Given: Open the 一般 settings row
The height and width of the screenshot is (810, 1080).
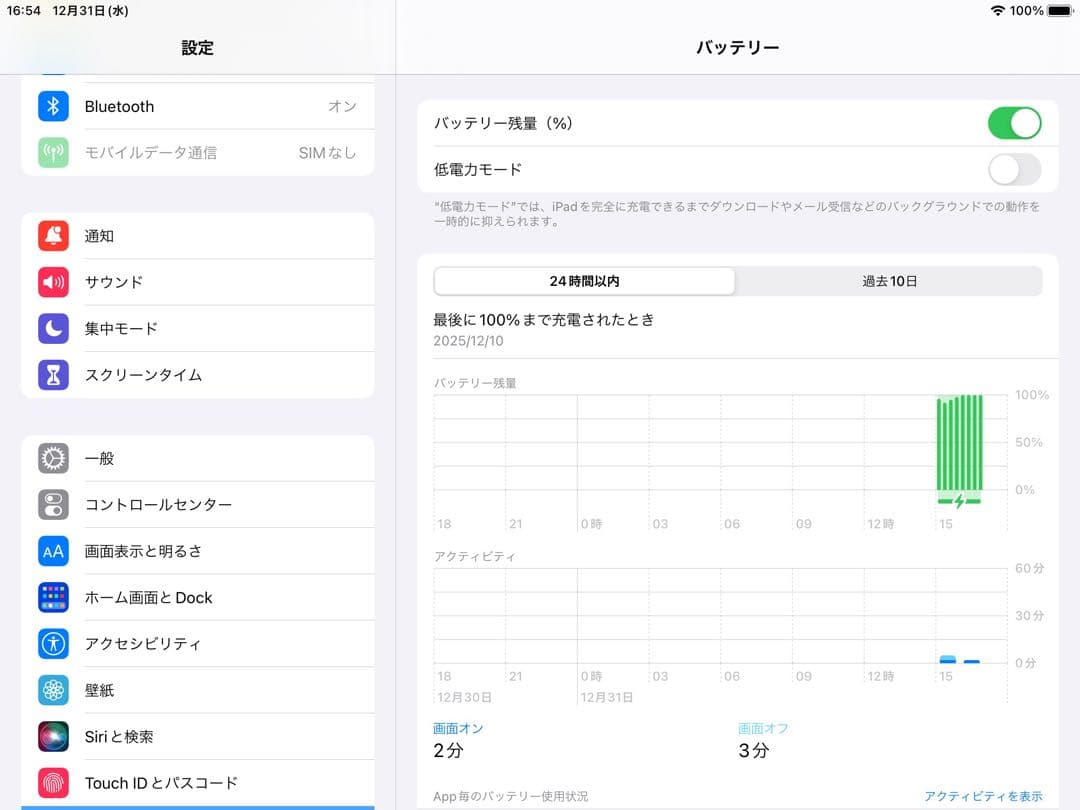Looking at the screenshot, I should [198, 458].
